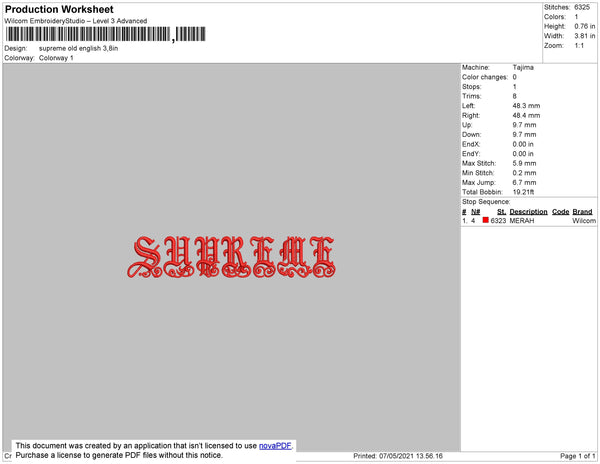The width and height of the screenshot is (600, 464).
Task: Click the Production Worksheet title
Action: (x=59, y=9)
